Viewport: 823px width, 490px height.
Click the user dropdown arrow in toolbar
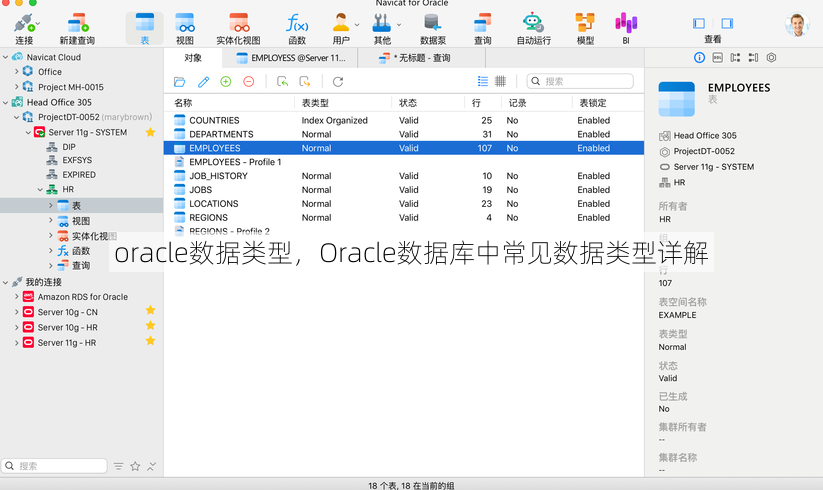click(357, 24)
